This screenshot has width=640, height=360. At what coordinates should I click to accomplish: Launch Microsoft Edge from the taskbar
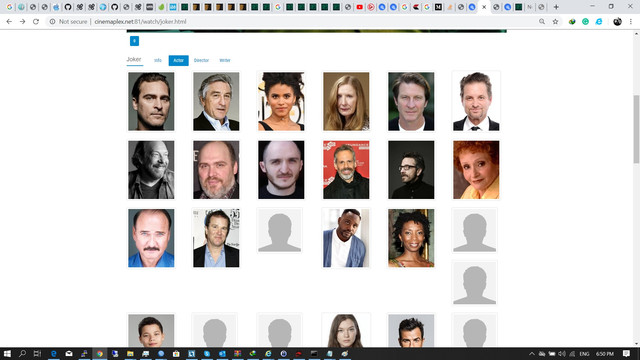[53, 353]
